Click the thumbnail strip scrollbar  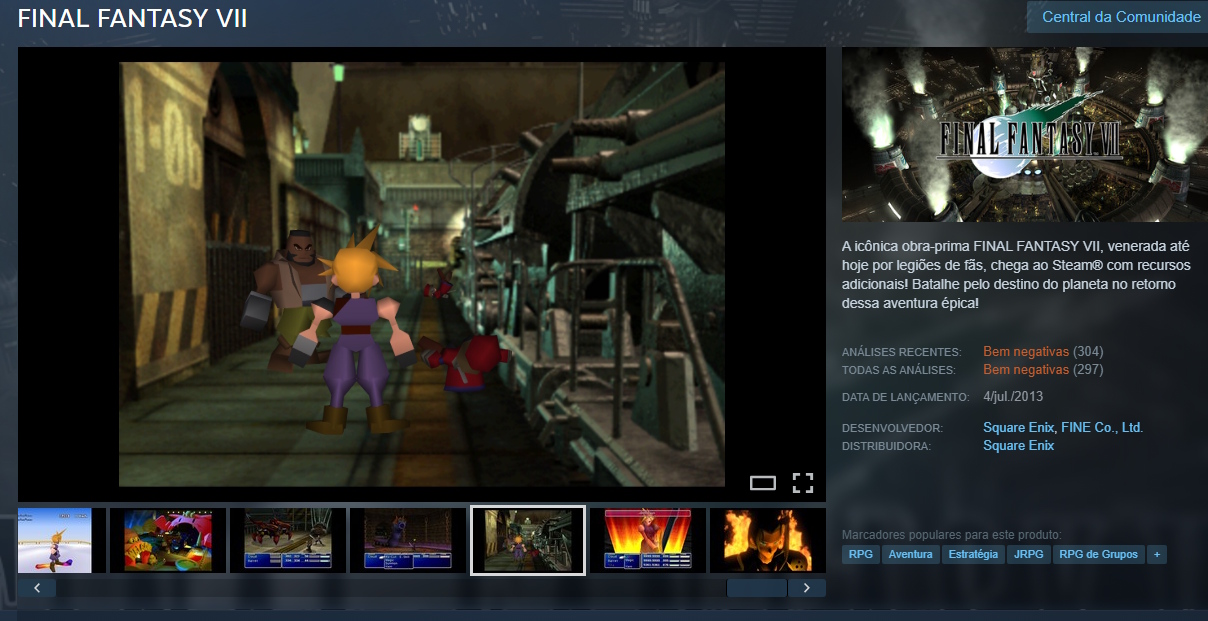click(757, 587)
